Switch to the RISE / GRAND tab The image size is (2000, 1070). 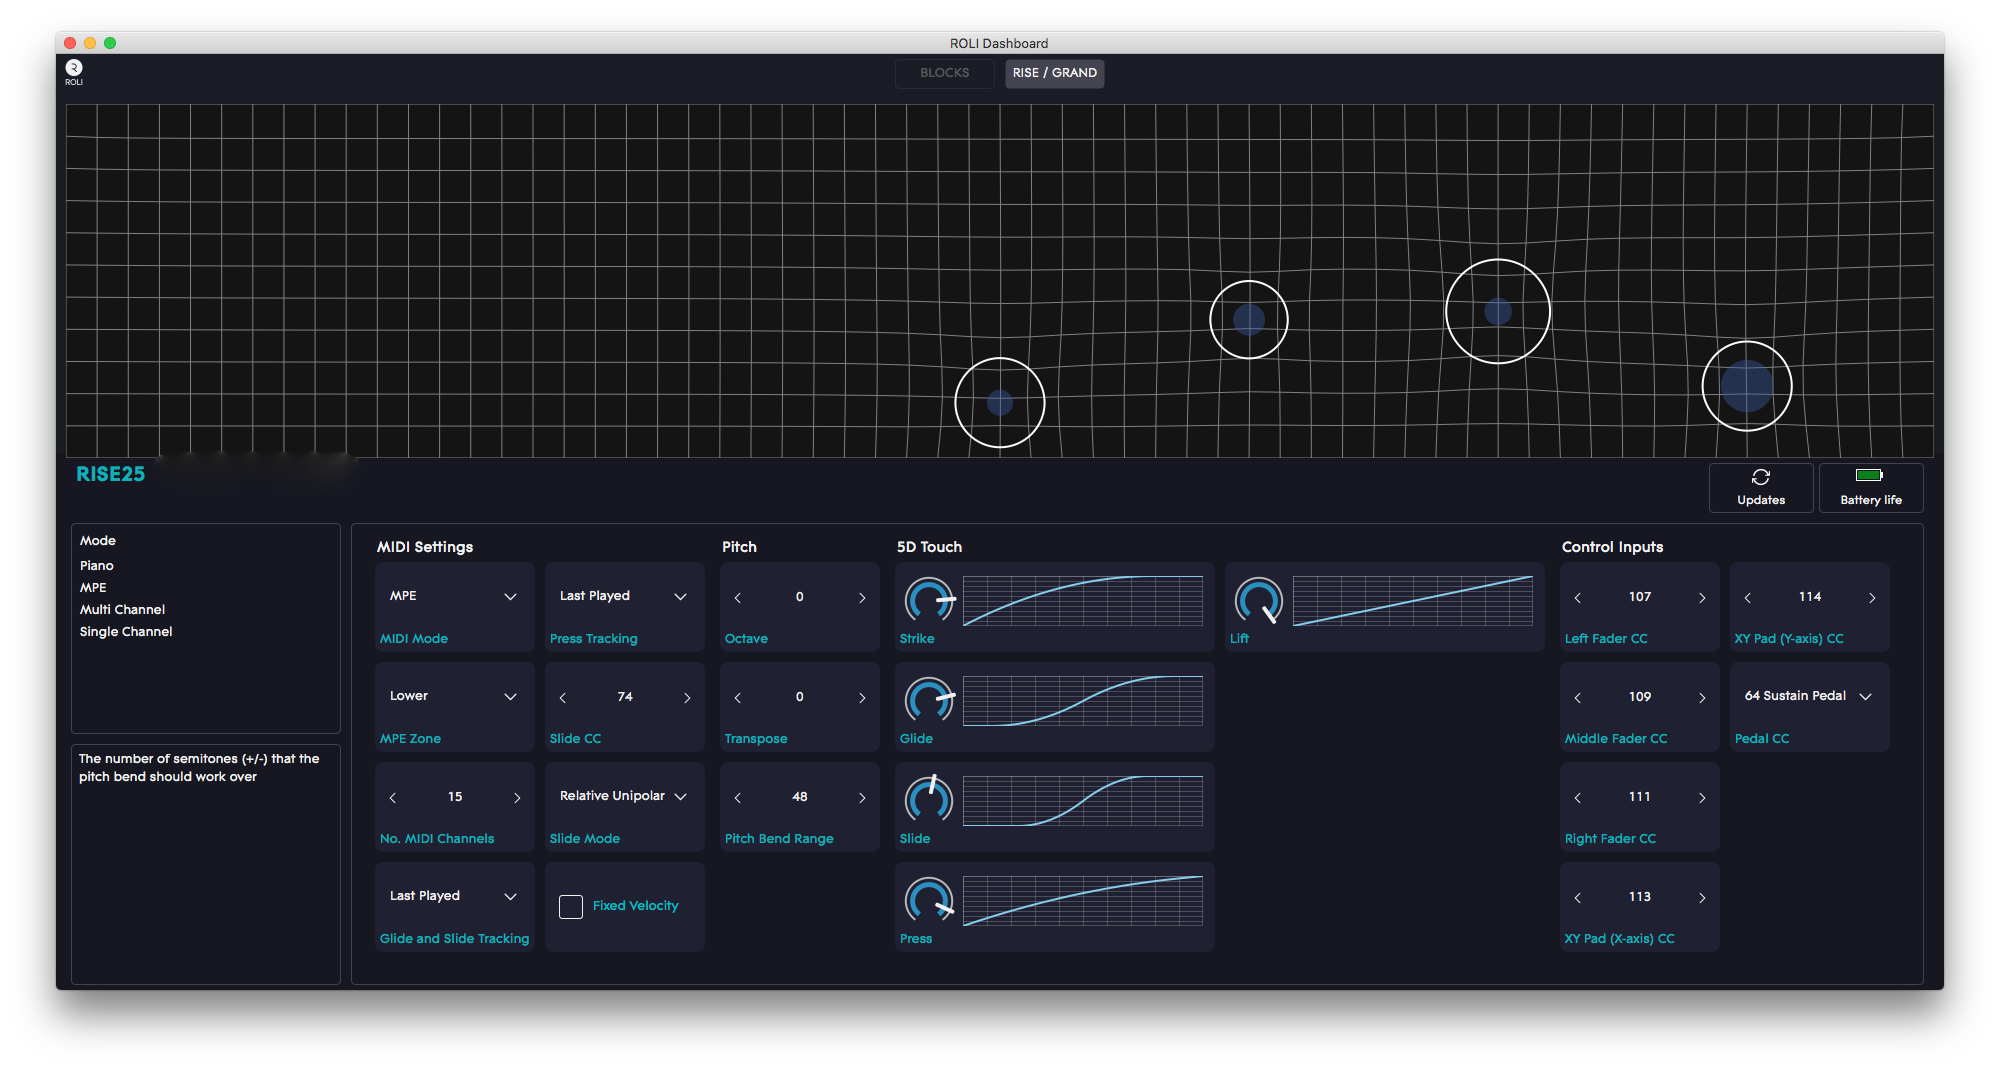point(1055,73)
